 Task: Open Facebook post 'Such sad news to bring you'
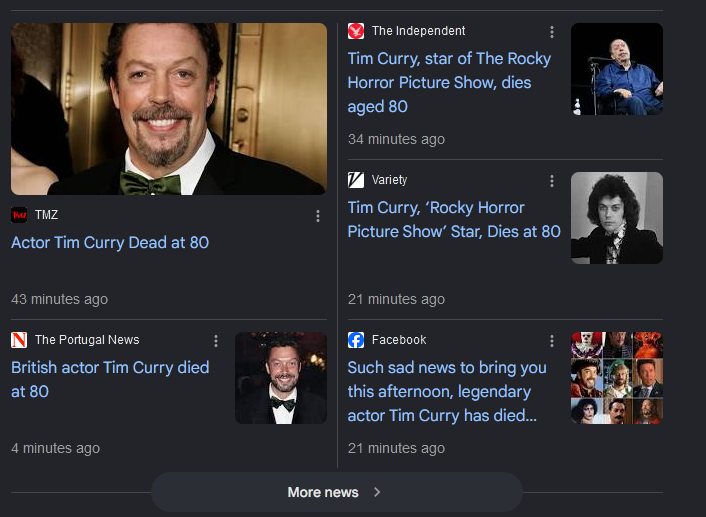pos(447,392)
